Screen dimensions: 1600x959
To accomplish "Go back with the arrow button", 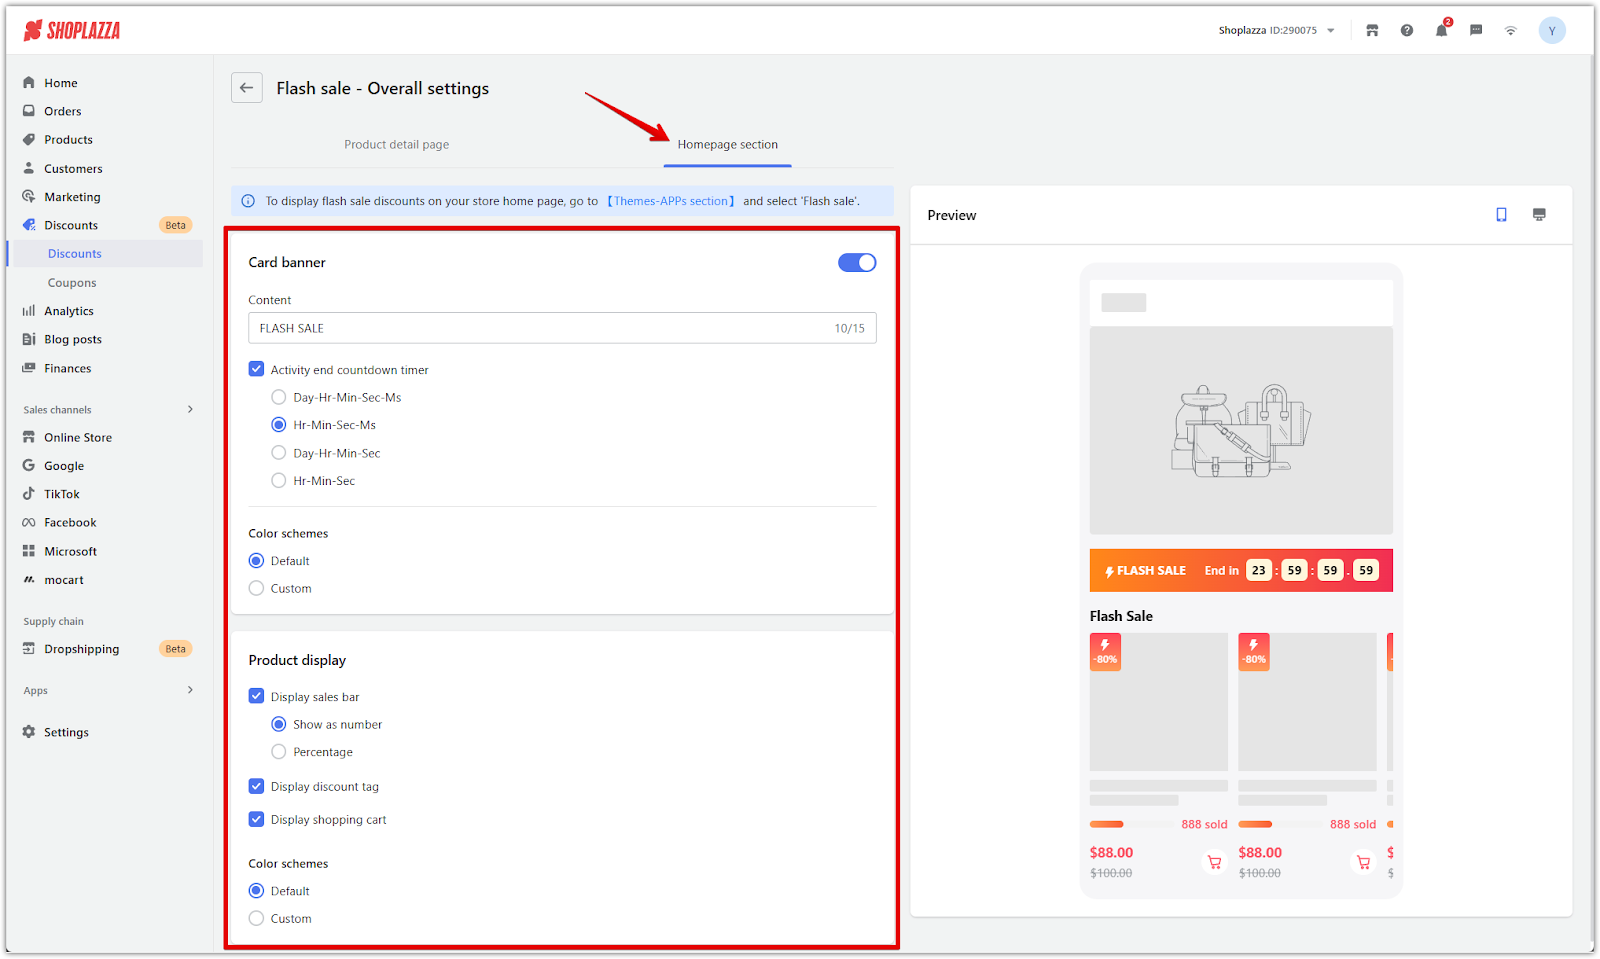I will tap(247, 88).
